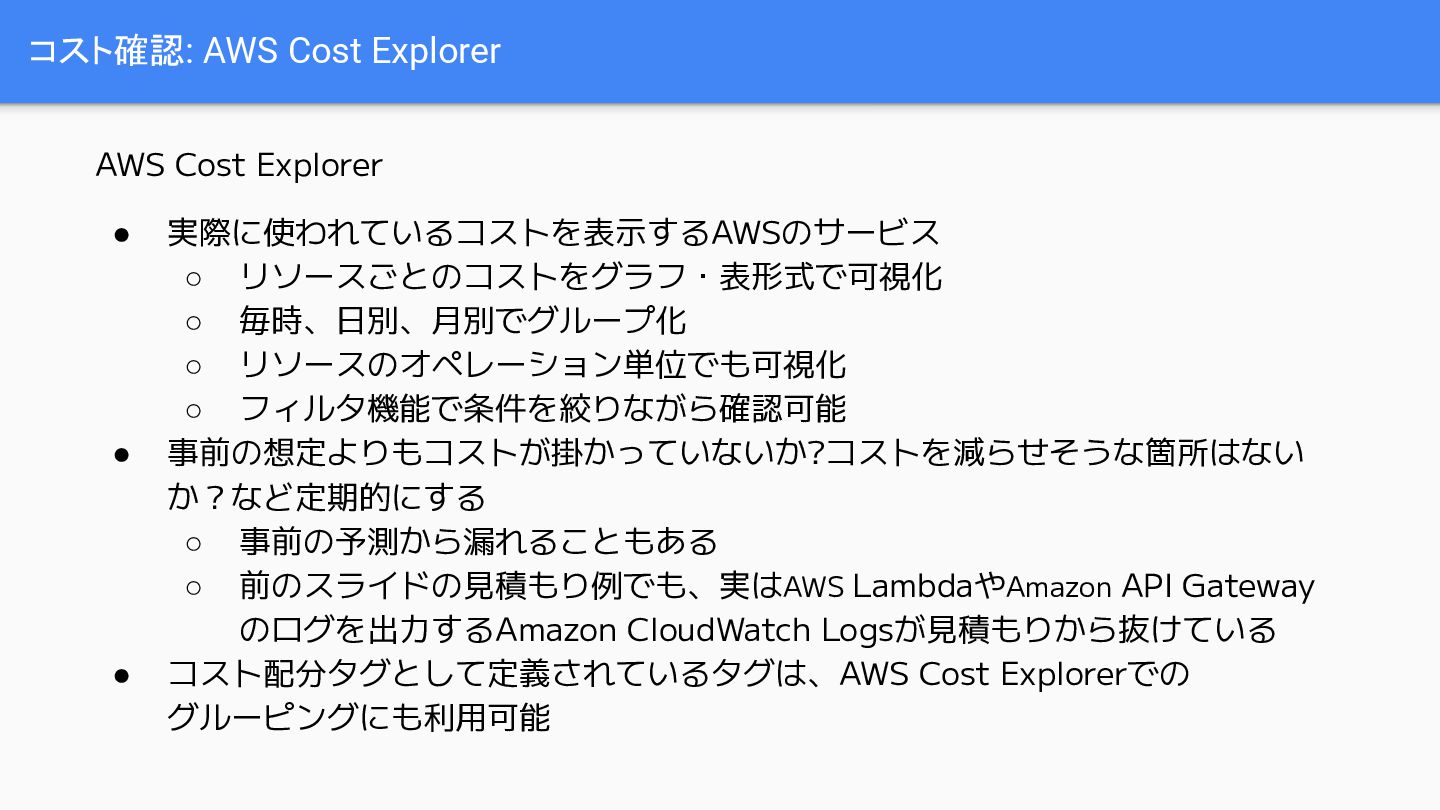
Task: Click the slide title "コスト確認: AWS Cost Explorer"
Action: [x=264, y=51]
